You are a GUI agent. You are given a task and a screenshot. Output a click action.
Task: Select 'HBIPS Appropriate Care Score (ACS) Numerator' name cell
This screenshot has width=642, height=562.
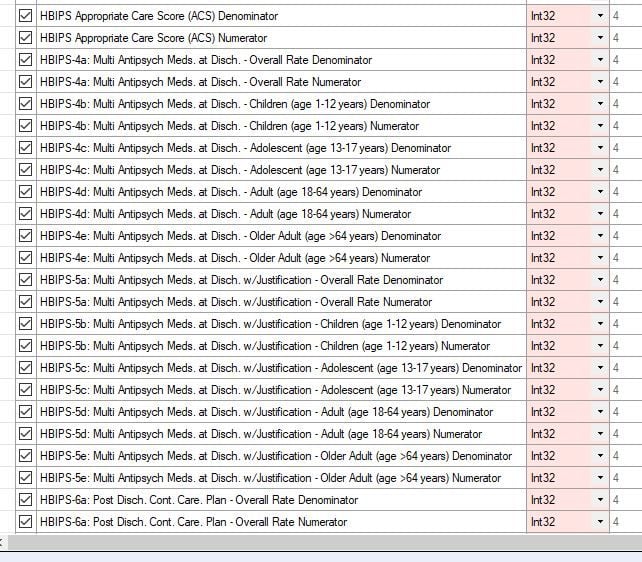coord(281,38)
